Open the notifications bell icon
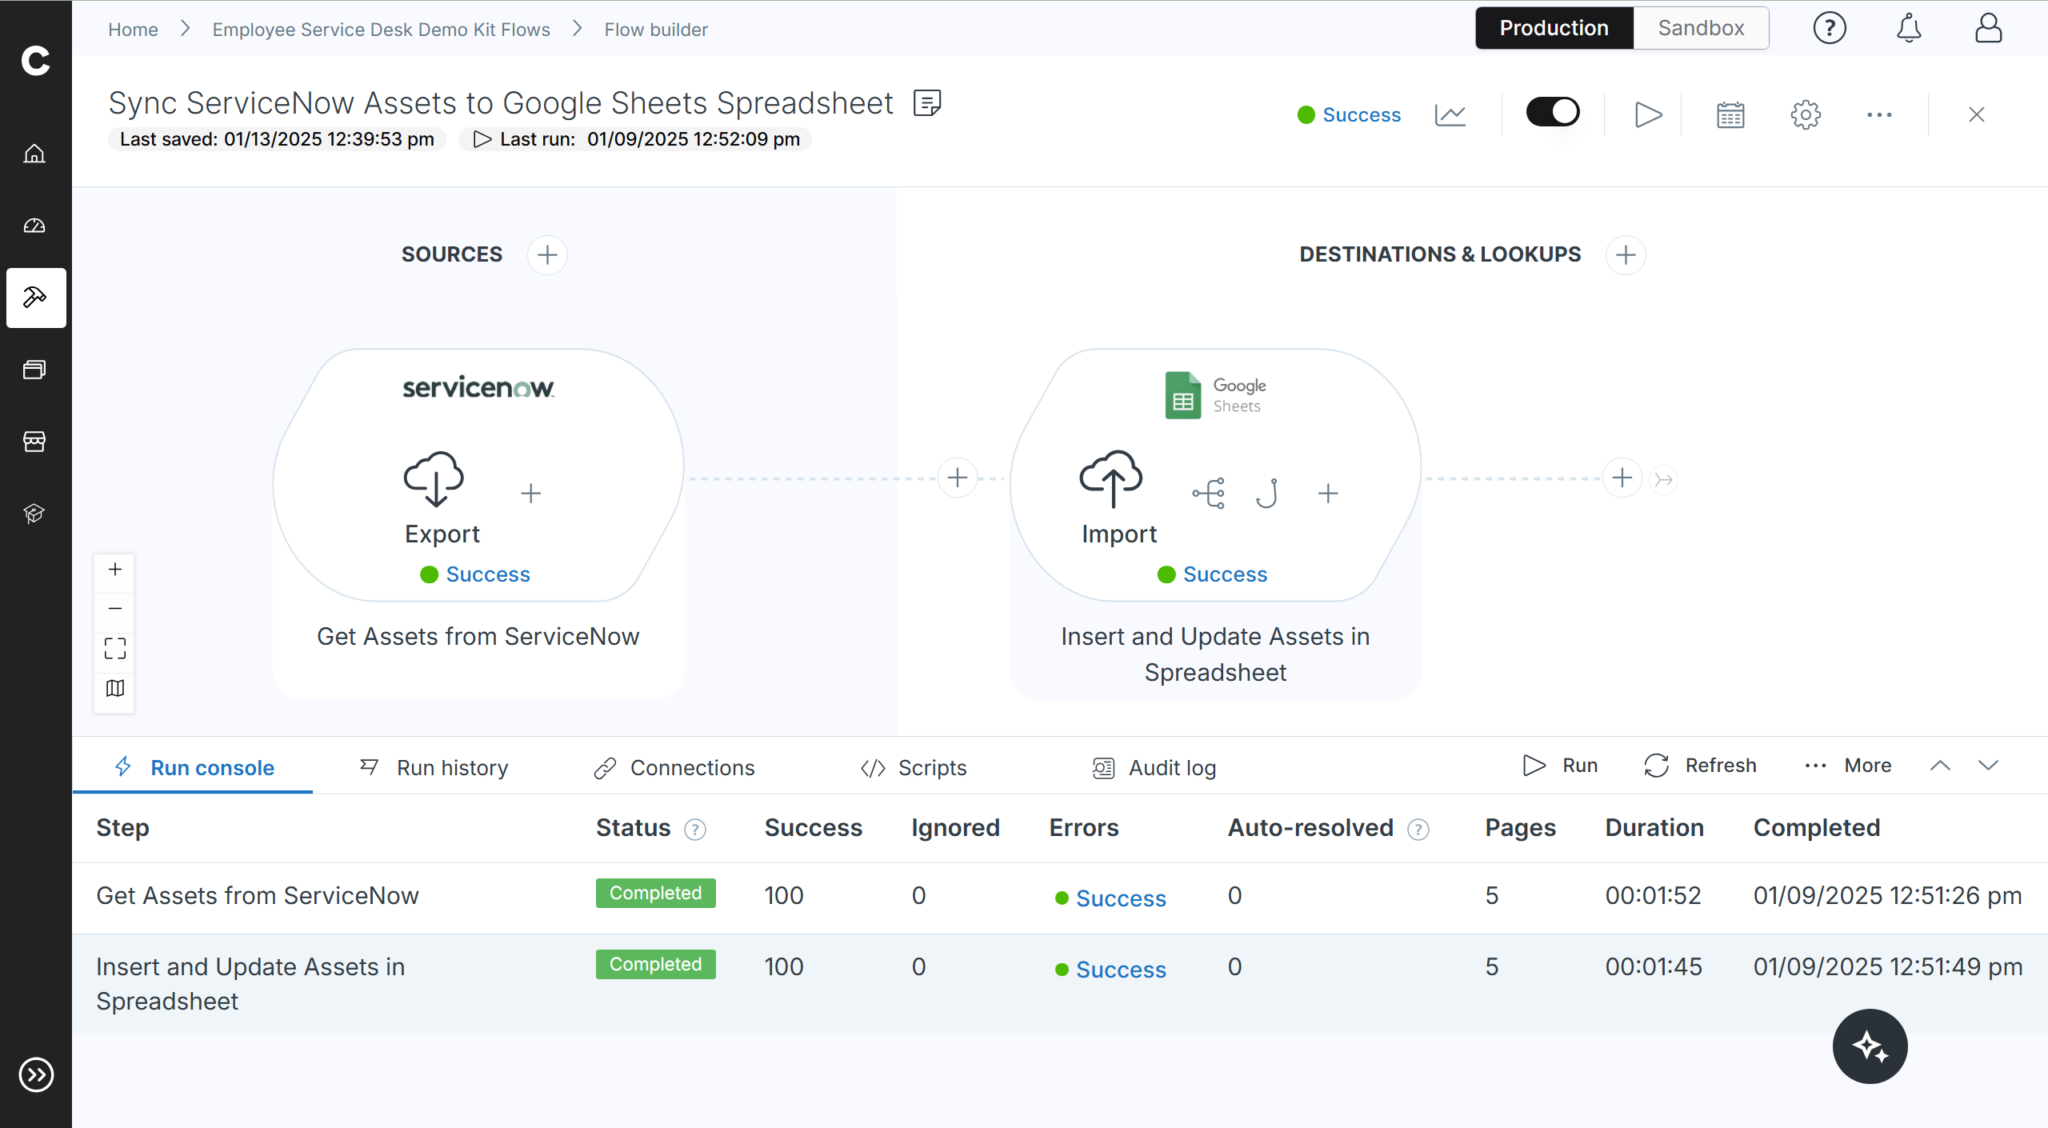This screenshot has height=1128, width=2048. (1907, 28)
